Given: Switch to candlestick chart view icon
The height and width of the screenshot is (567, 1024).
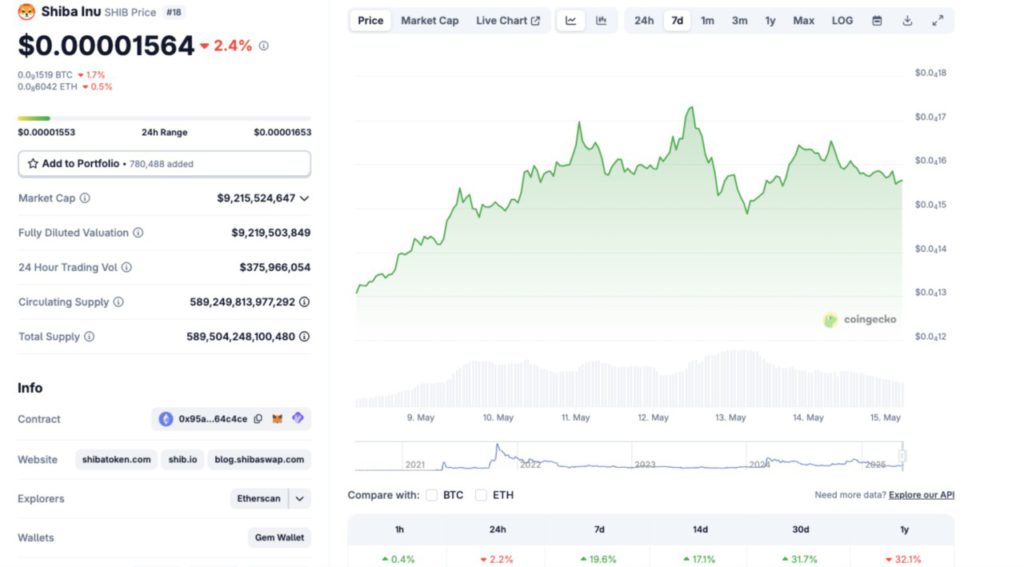Looking at the screenshot, I should 601,20.
